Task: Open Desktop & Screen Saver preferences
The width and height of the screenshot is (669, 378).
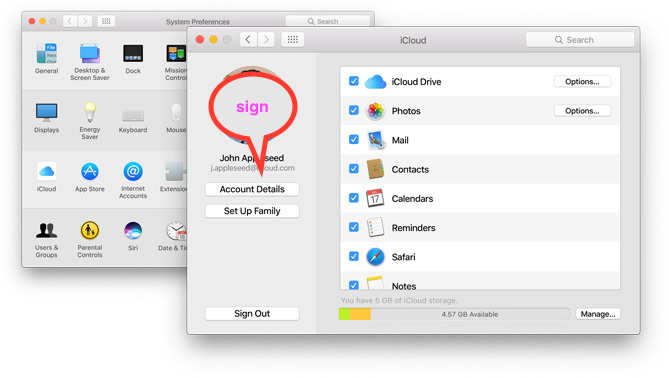Action: pyautogui.click(x=90, y=62)
